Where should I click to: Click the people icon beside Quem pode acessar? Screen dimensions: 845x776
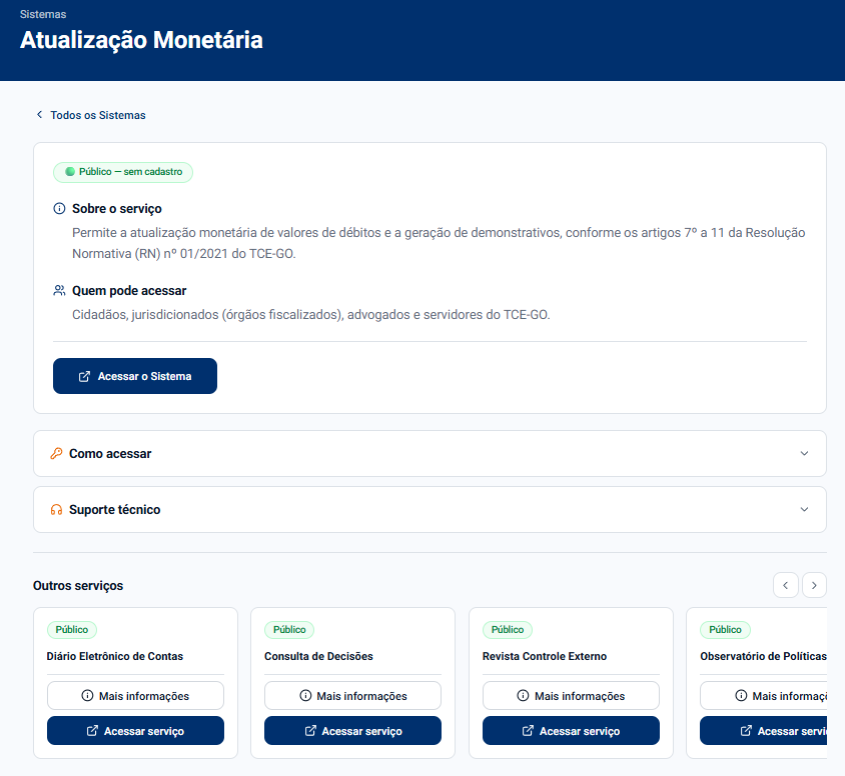click(59, 291)
